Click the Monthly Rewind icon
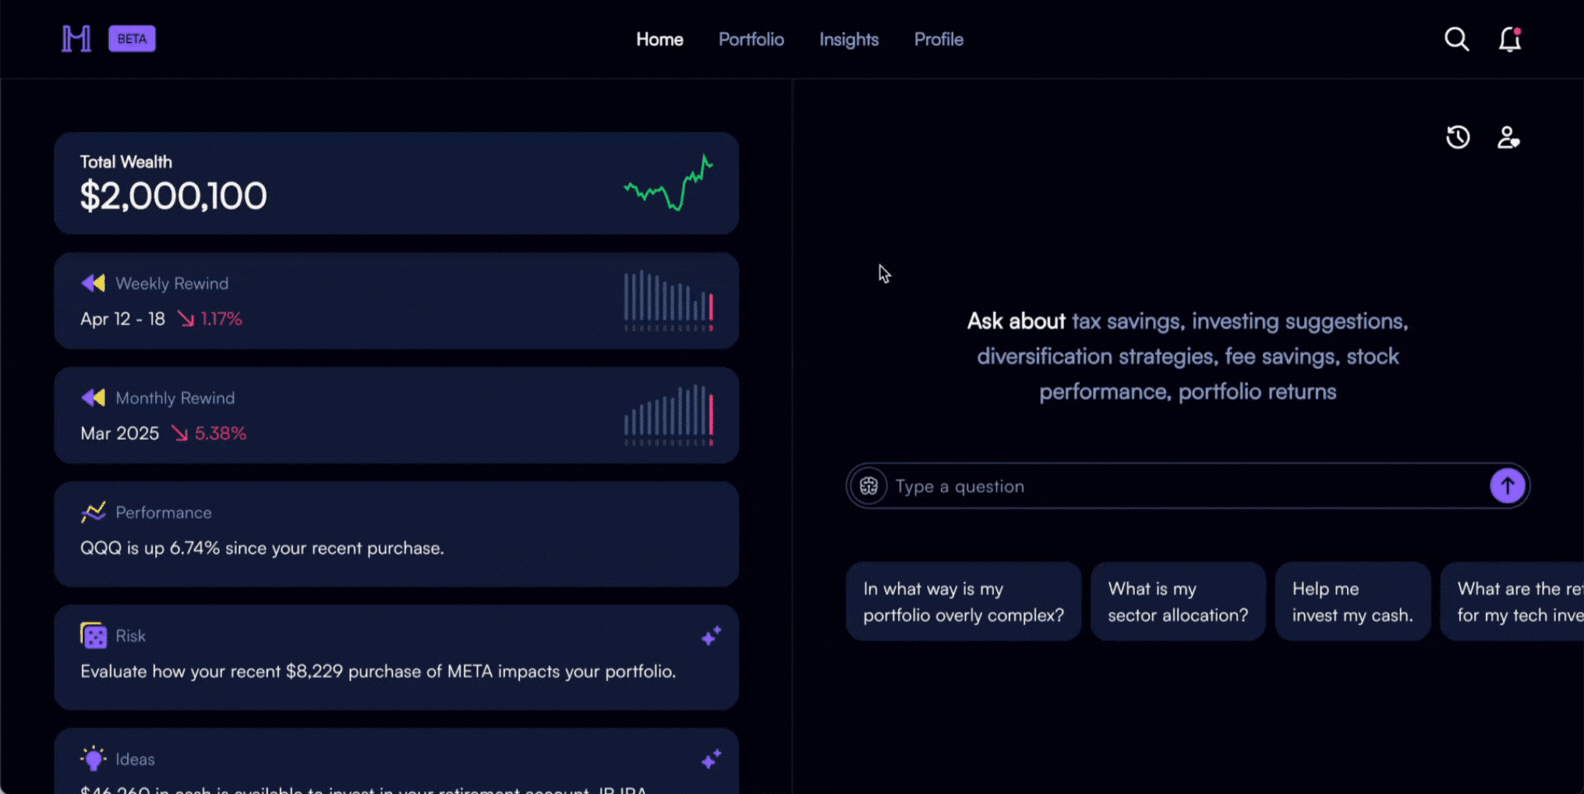This screenshot has height=794, width=1584. pos(93,398)
